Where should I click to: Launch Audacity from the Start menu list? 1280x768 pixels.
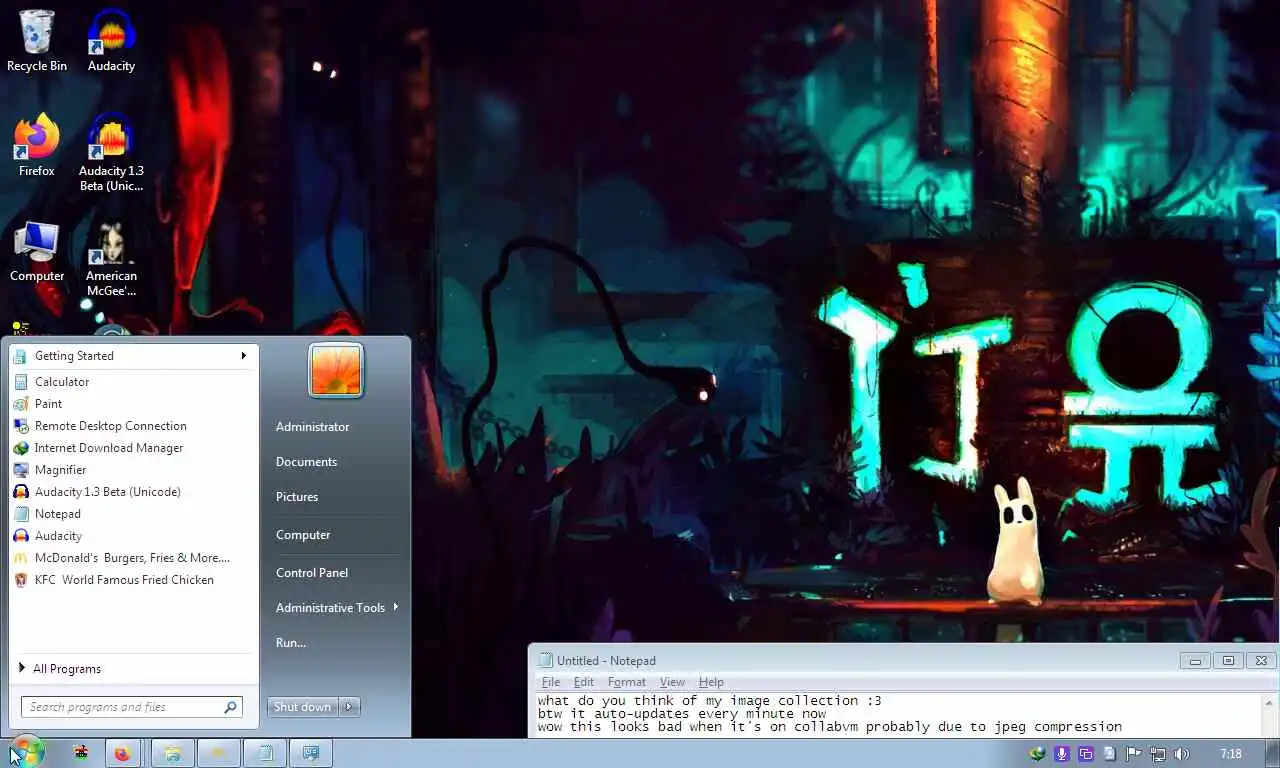(x=134, y=536)
